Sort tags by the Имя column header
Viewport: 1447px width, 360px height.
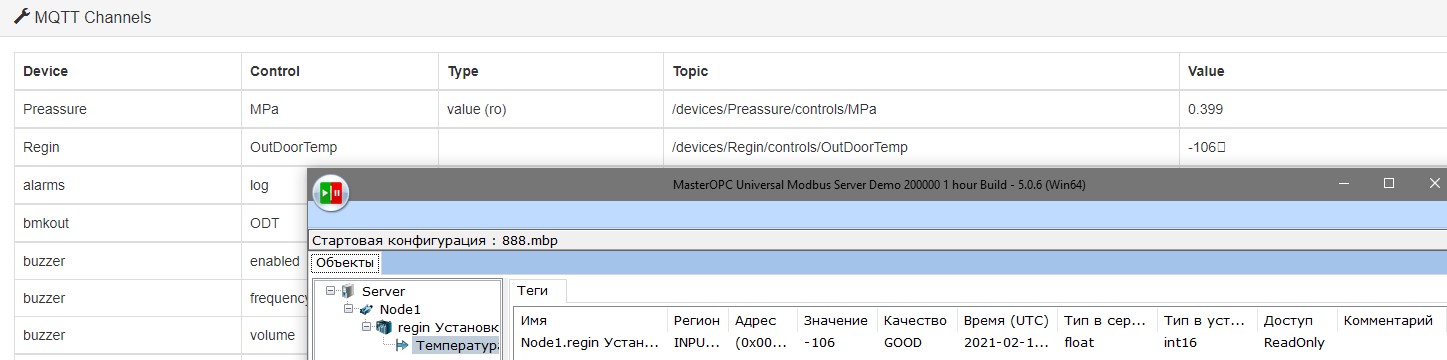point(590,320)
